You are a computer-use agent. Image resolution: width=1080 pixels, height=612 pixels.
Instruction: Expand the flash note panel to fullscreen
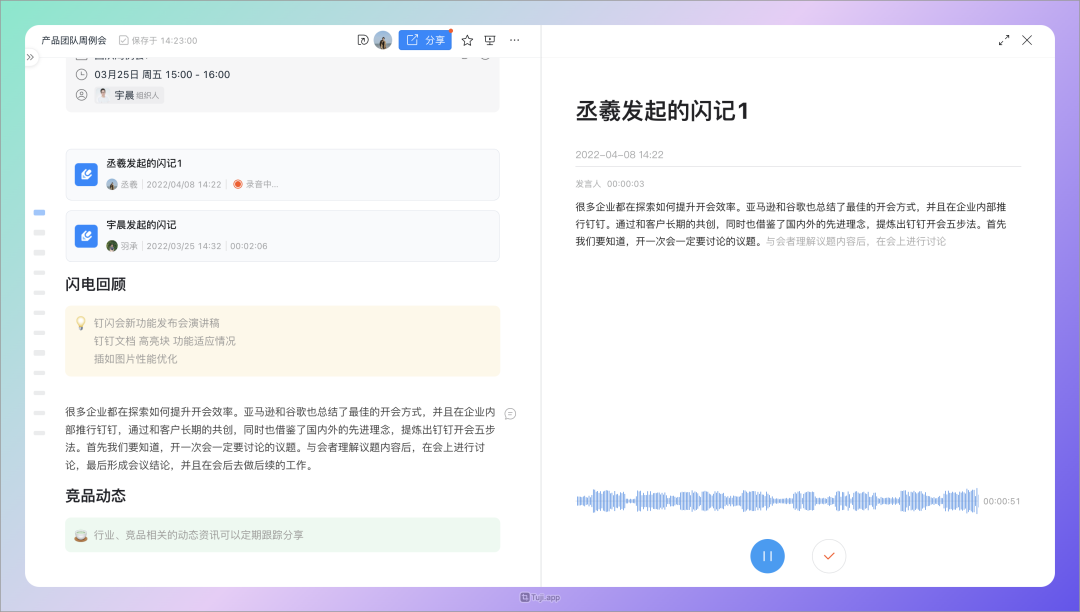point(1004,40)
